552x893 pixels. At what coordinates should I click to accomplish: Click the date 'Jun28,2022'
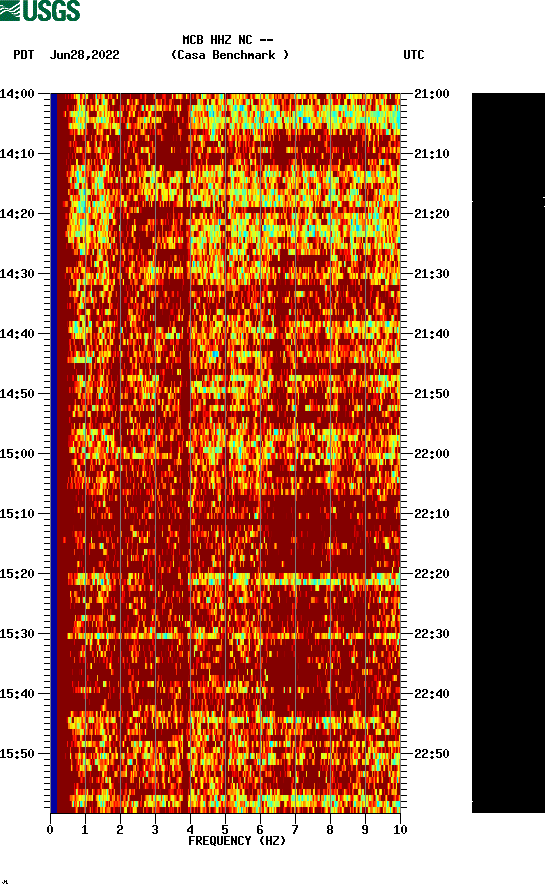[x=84, y=55]
